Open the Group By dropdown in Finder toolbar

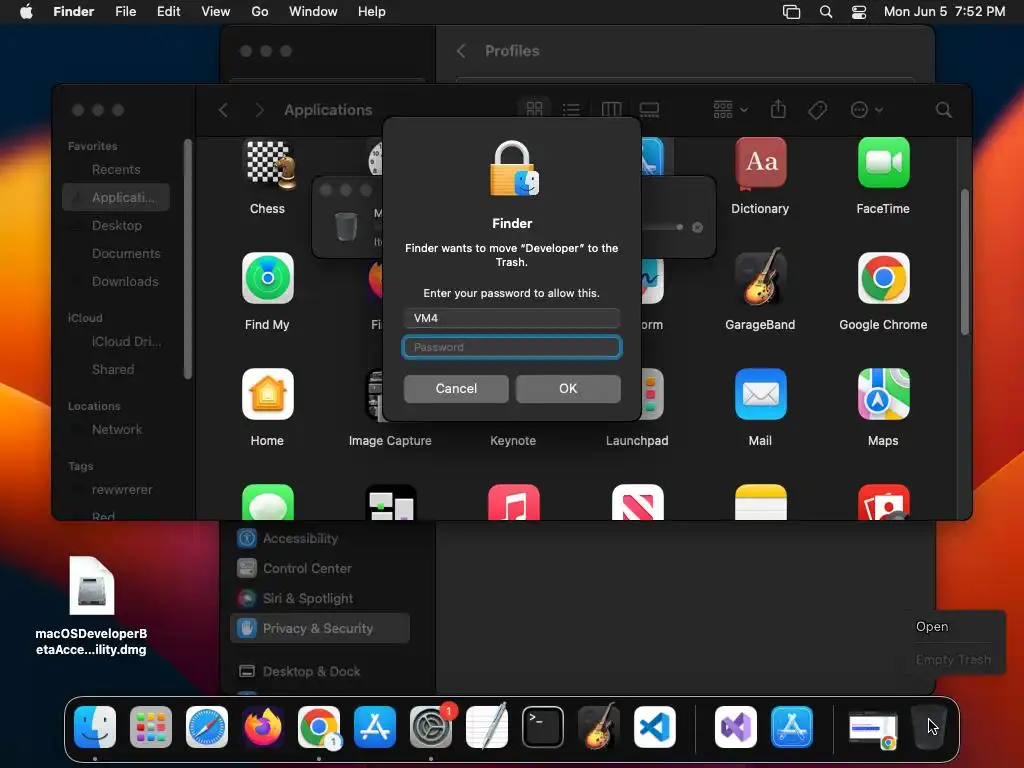[x=730, y=109]
